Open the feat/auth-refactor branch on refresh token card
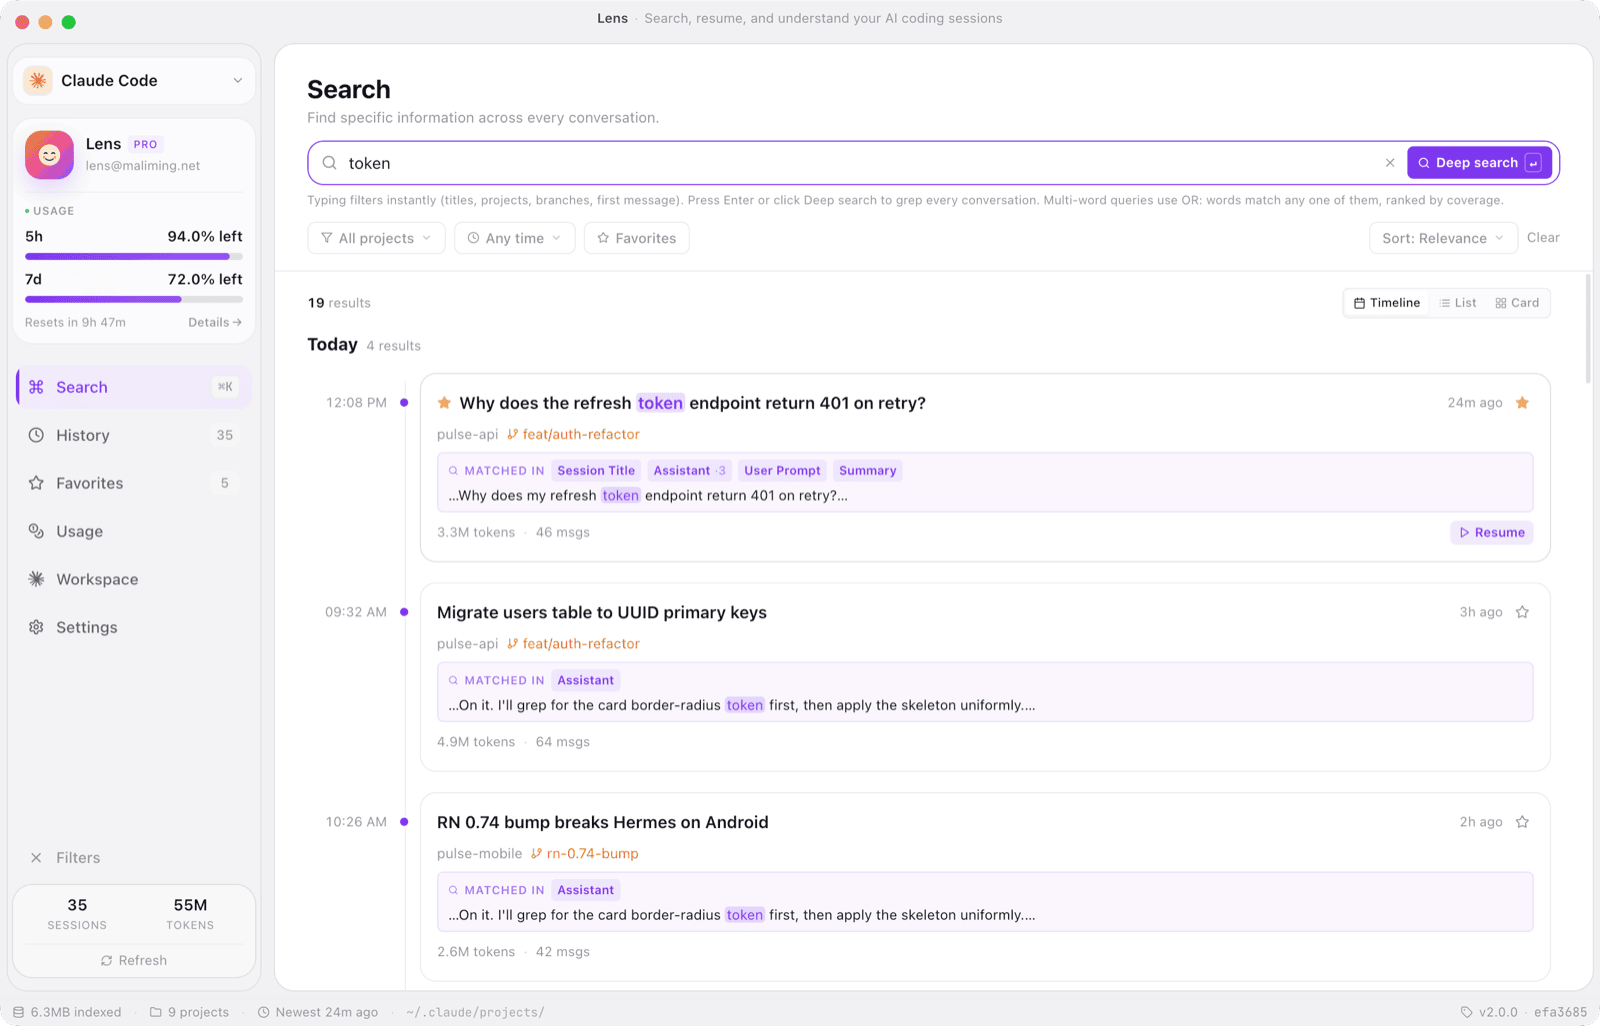 coord(573,435)
